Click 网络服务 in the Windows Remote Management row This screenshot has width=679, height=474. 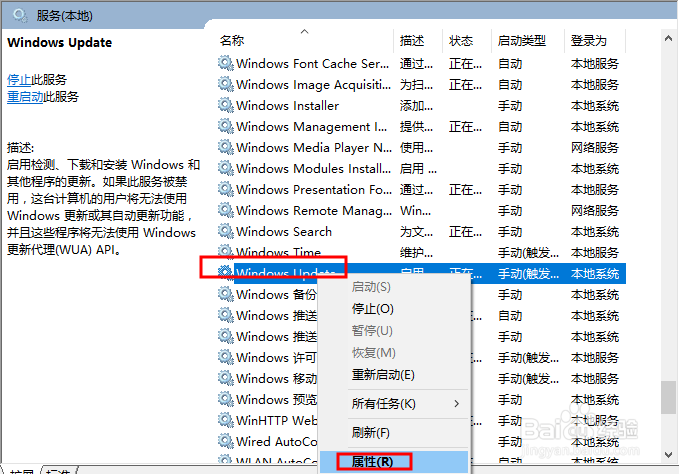tap(595, 210)
